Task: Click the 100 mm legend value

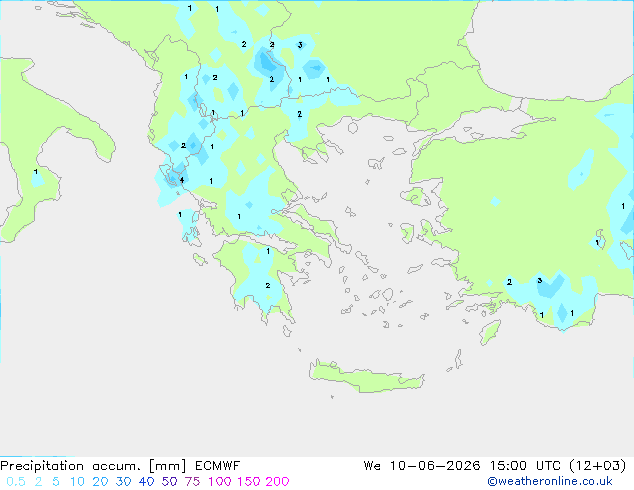Action: point(220,482)
